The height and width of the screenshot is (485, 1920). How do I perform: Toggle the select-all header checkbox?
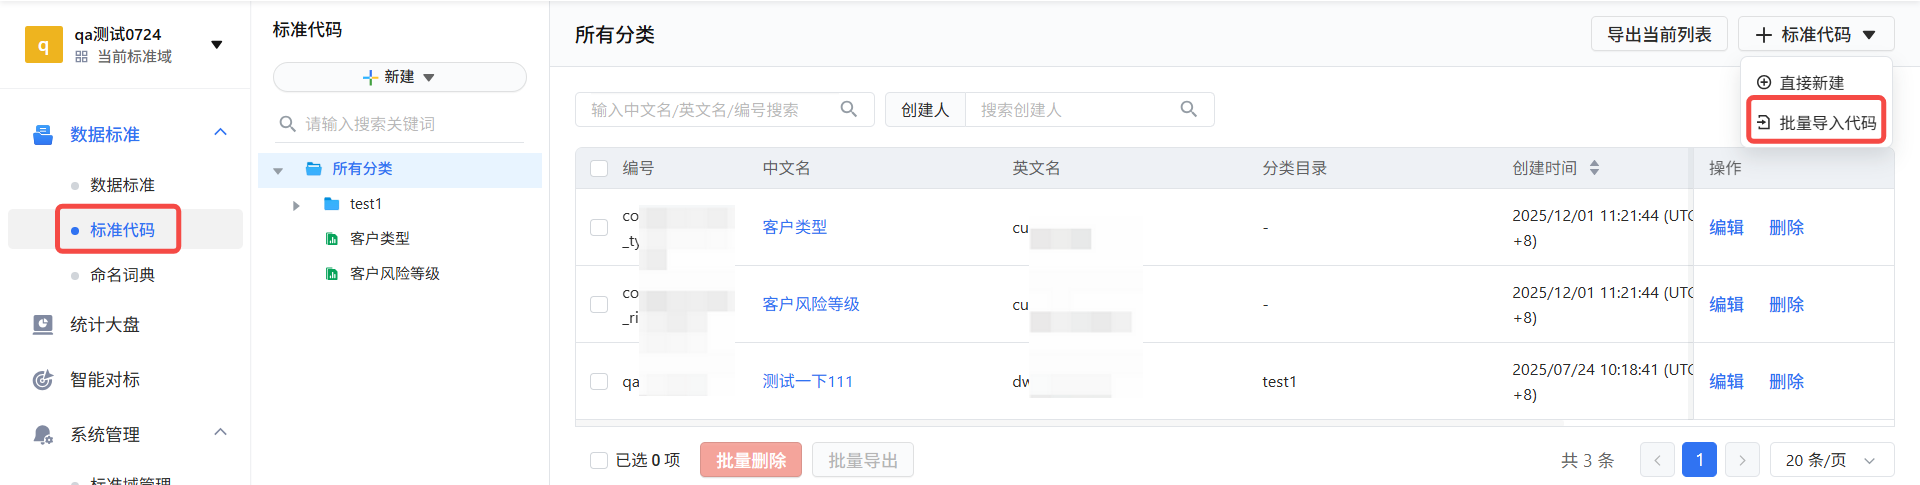599,168
